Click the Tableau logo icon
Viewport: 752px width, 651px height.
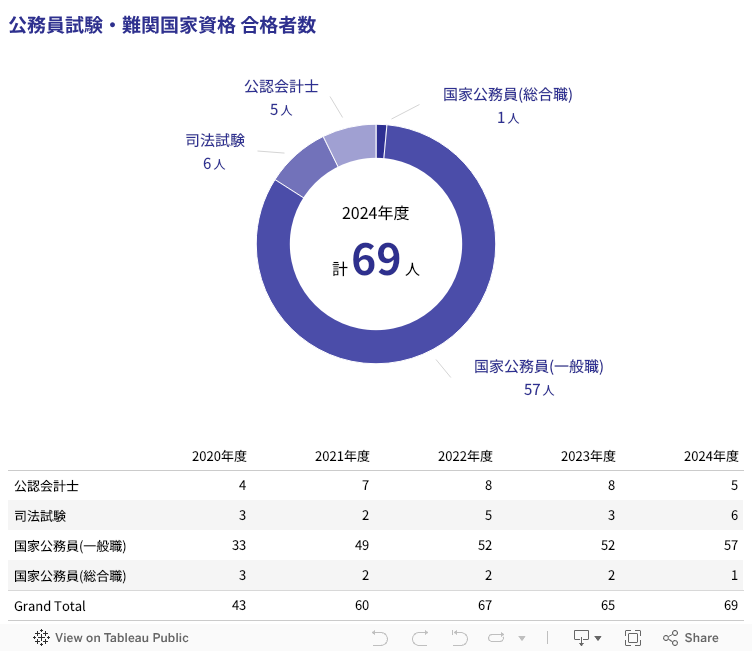(42, 637)
